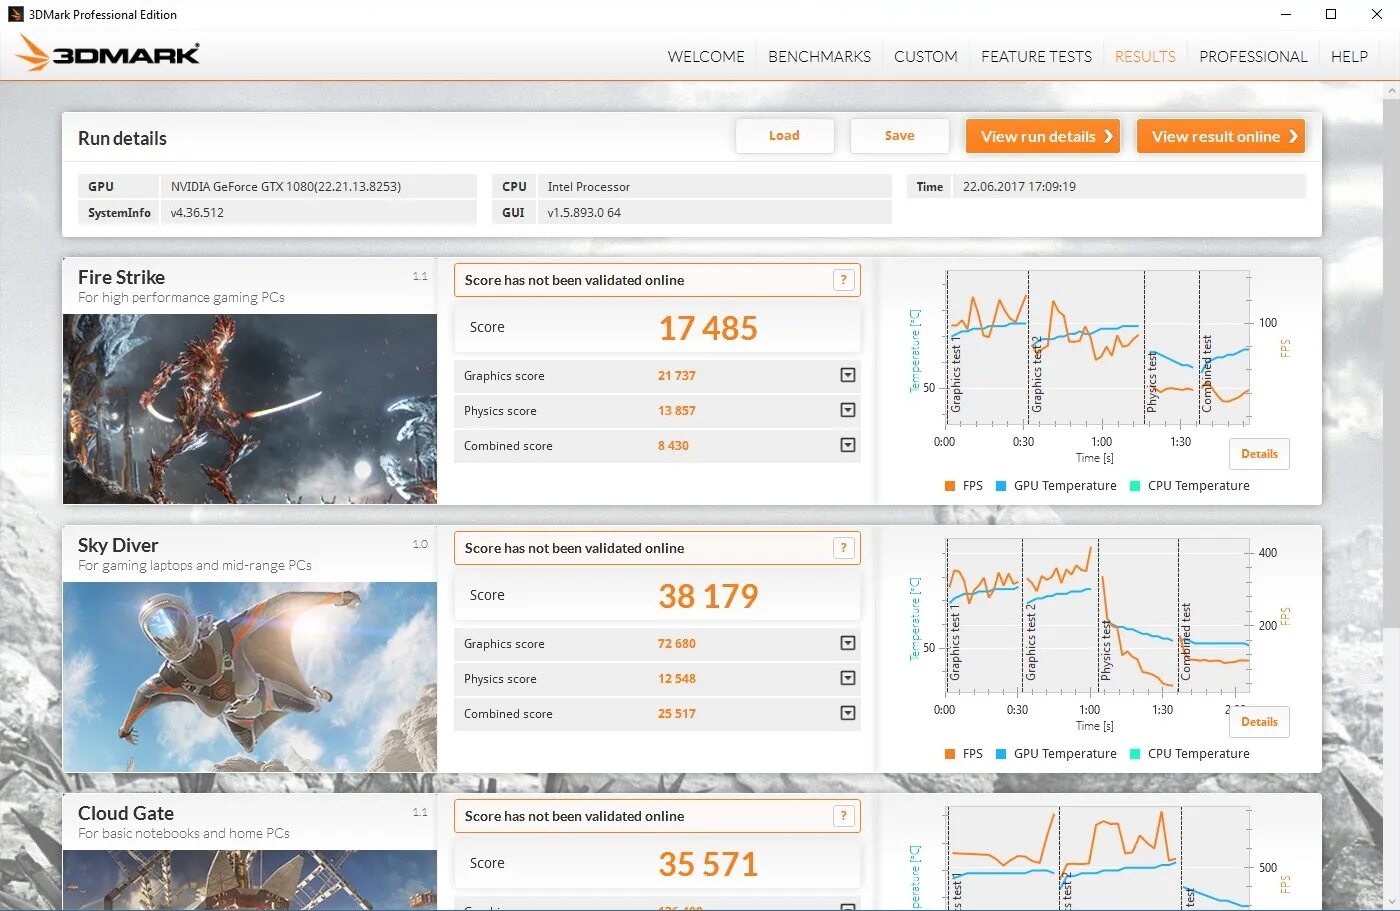The height and width of the screenshot is (911, 1400).
Task: Expand Sky Diver Physics score details
Action: (x=848, y=678)
